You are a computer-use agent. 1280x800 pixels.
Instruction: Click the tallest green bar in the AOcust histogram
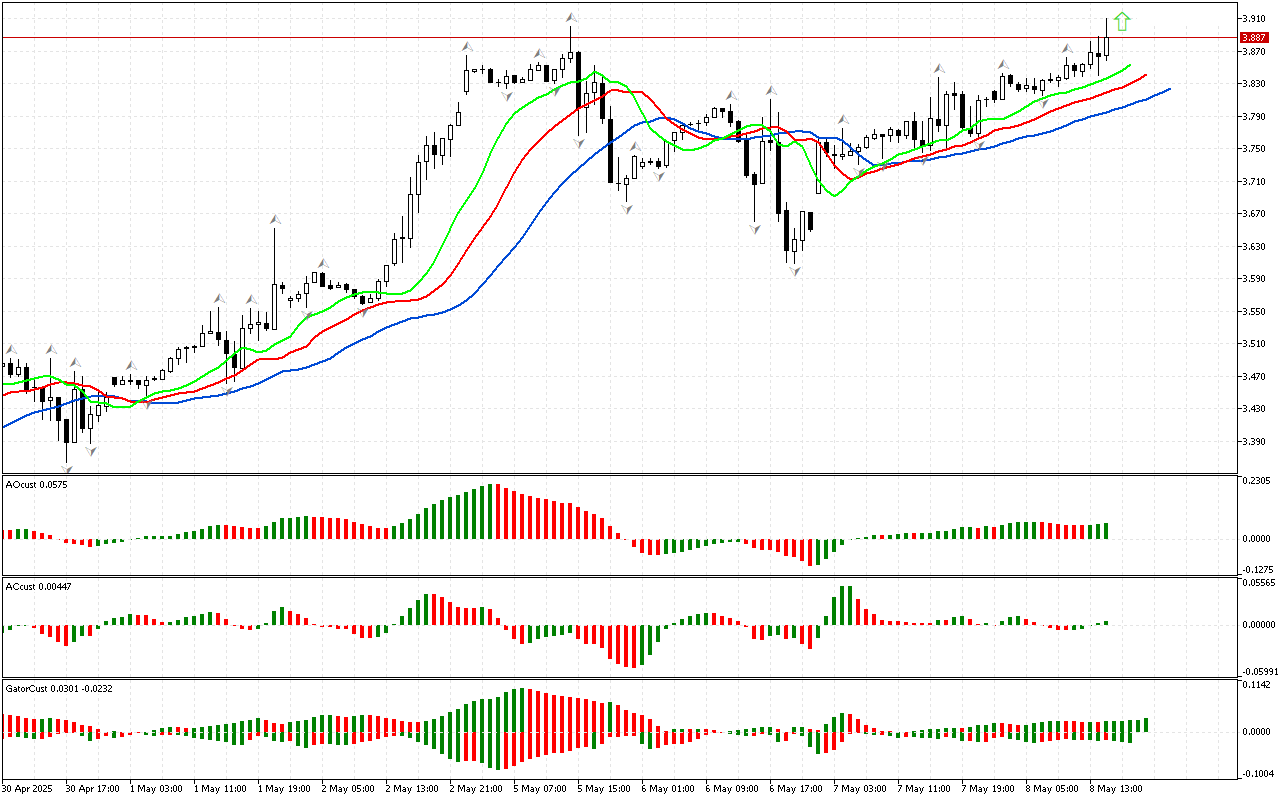(490, 512)
